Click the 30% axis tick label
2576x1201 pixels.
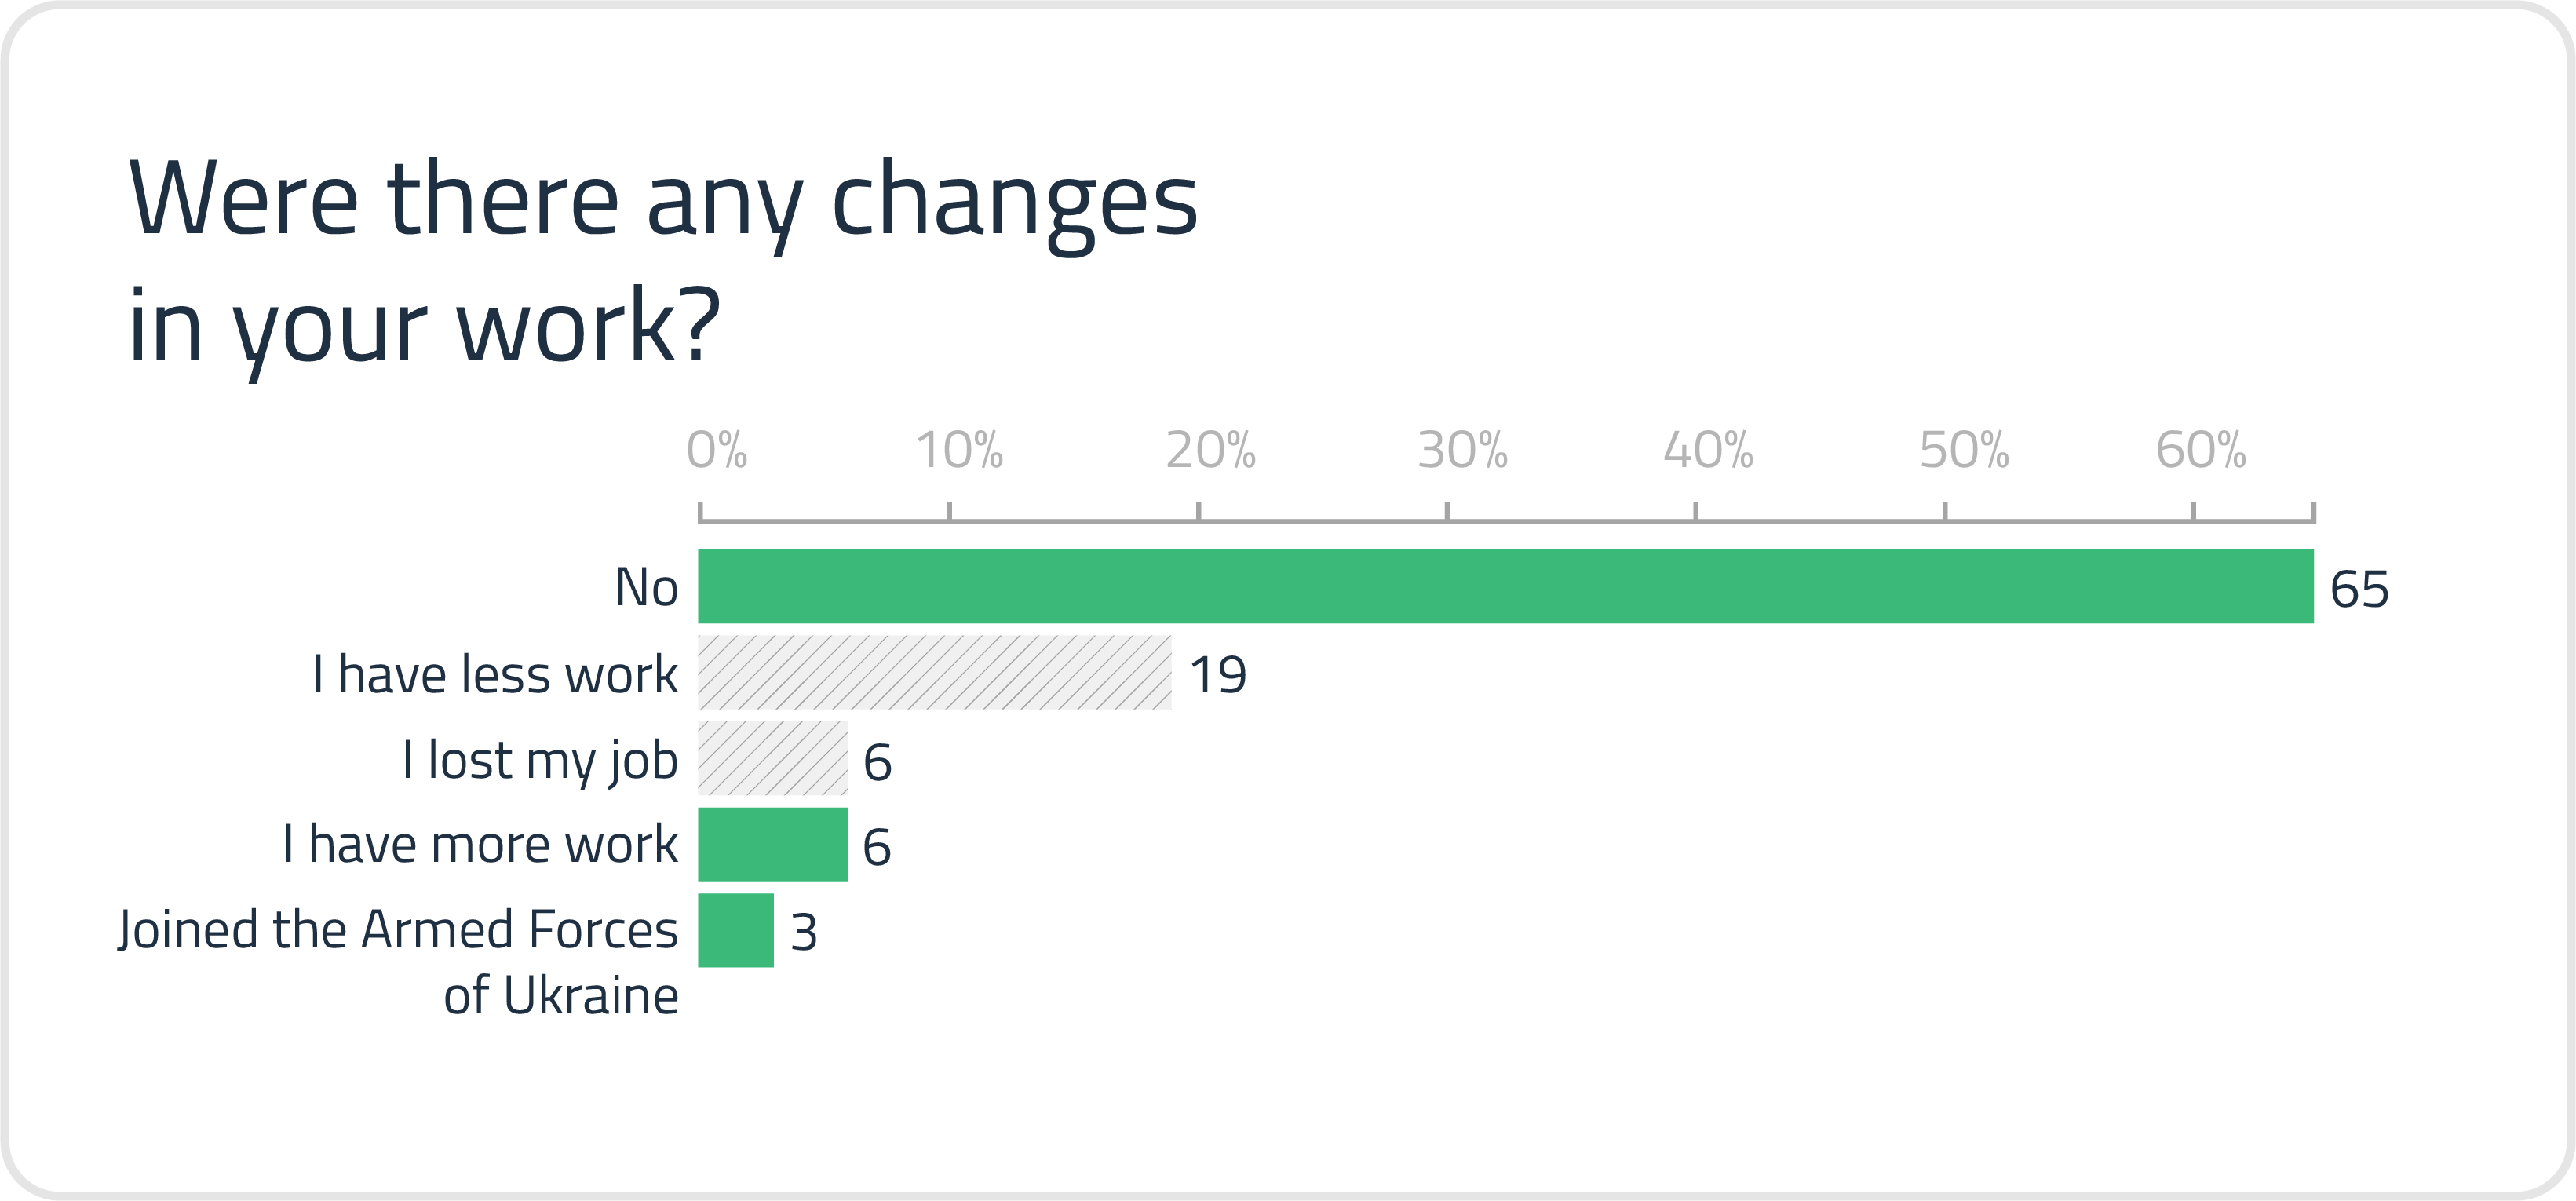click(1462, 450)
